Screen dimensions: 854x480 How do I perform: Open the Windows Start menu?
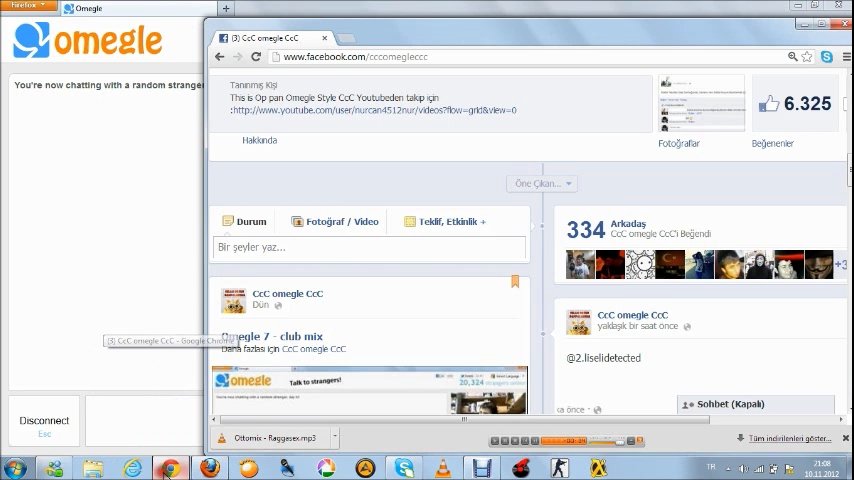point(15,468)
